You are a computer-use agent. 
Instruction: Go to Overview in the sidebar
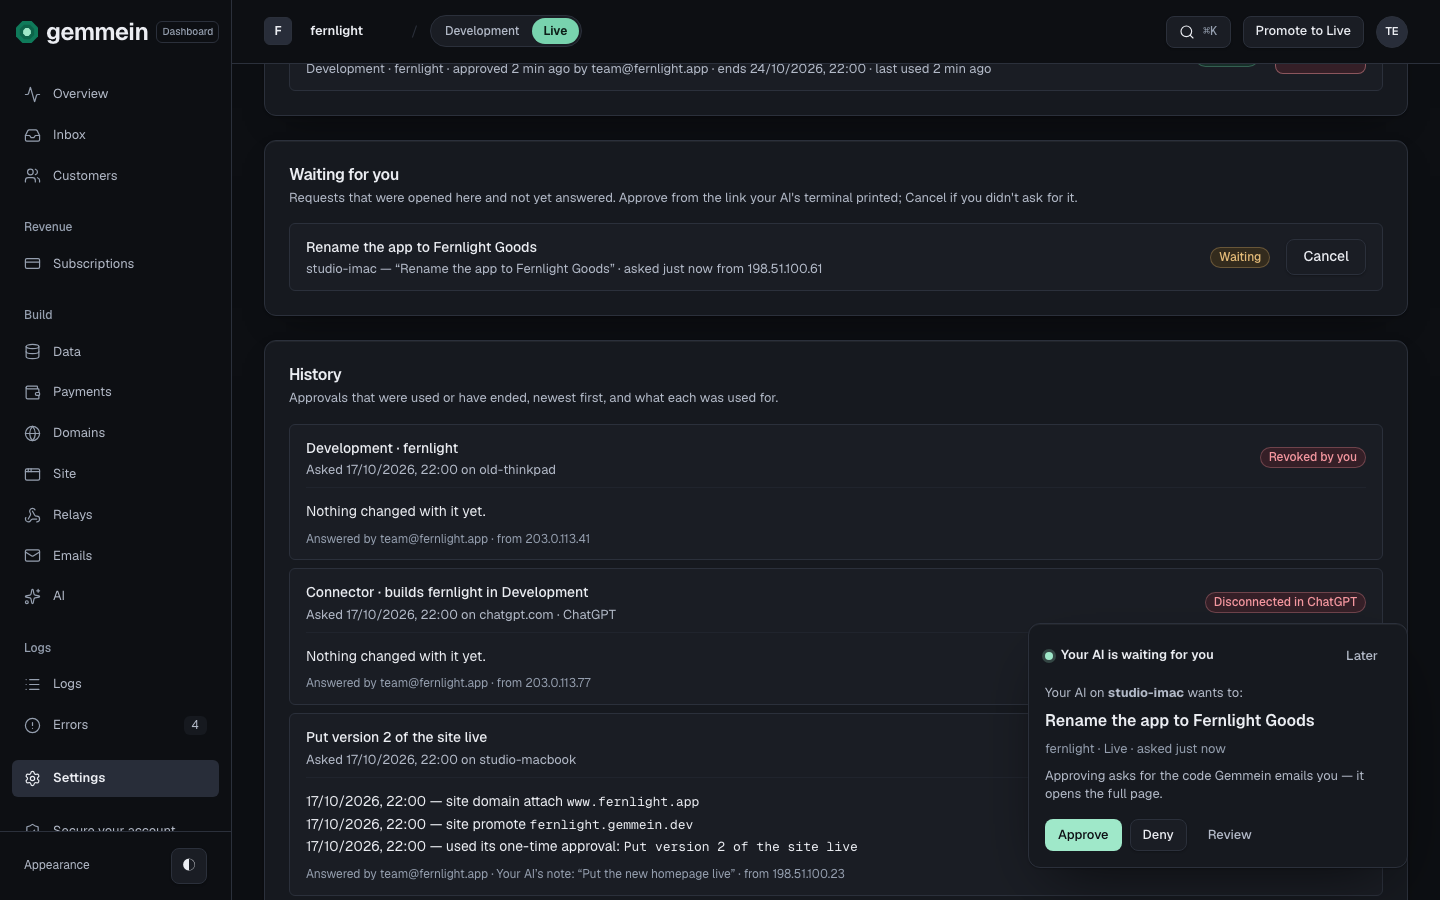115,94
